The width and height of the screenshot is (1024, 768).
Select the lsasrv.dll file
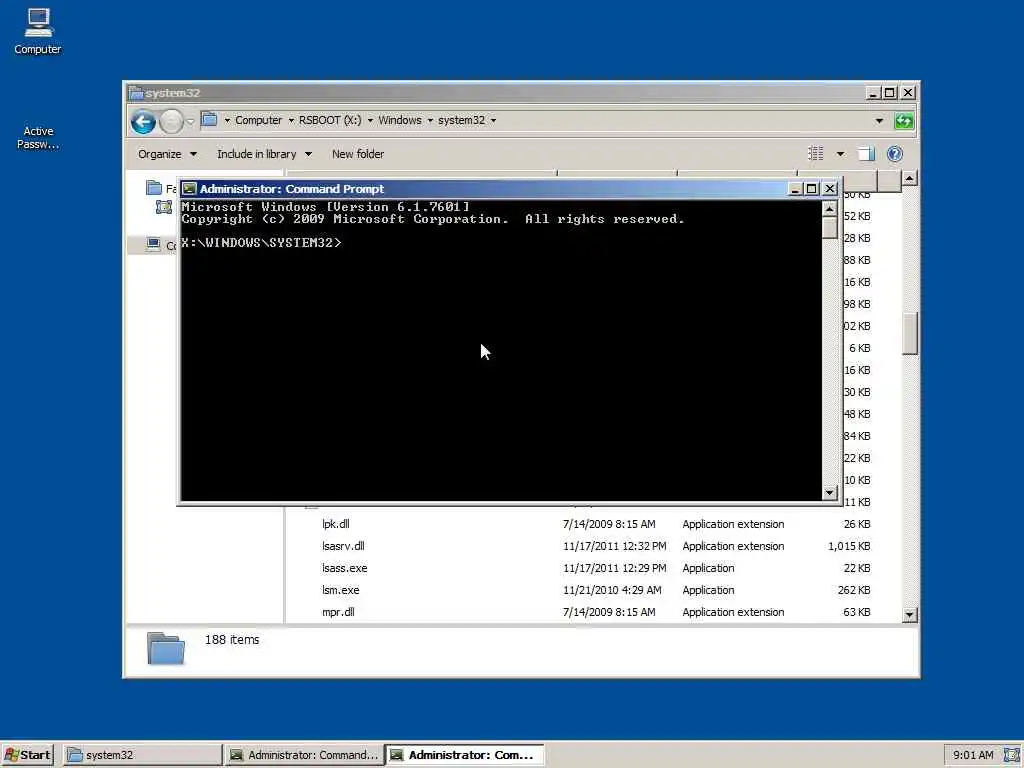pos(343,546)
